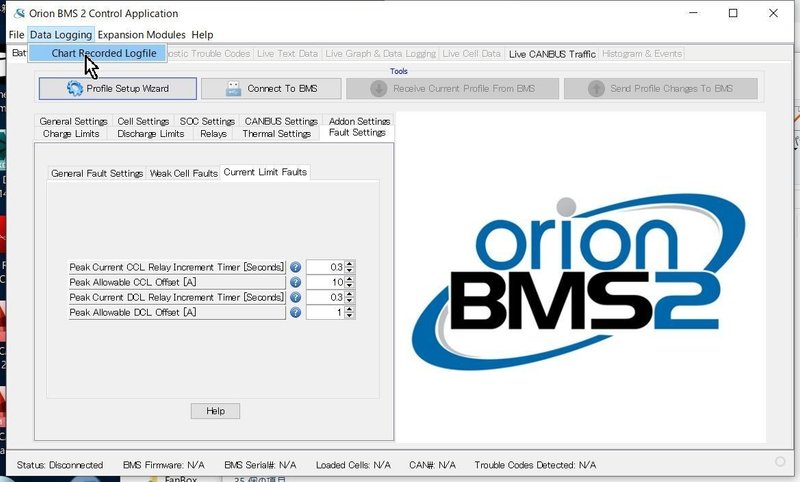Switch to Live Cell Data tab
This screenshot has height=482, width=800.
[x=471, y=54]
